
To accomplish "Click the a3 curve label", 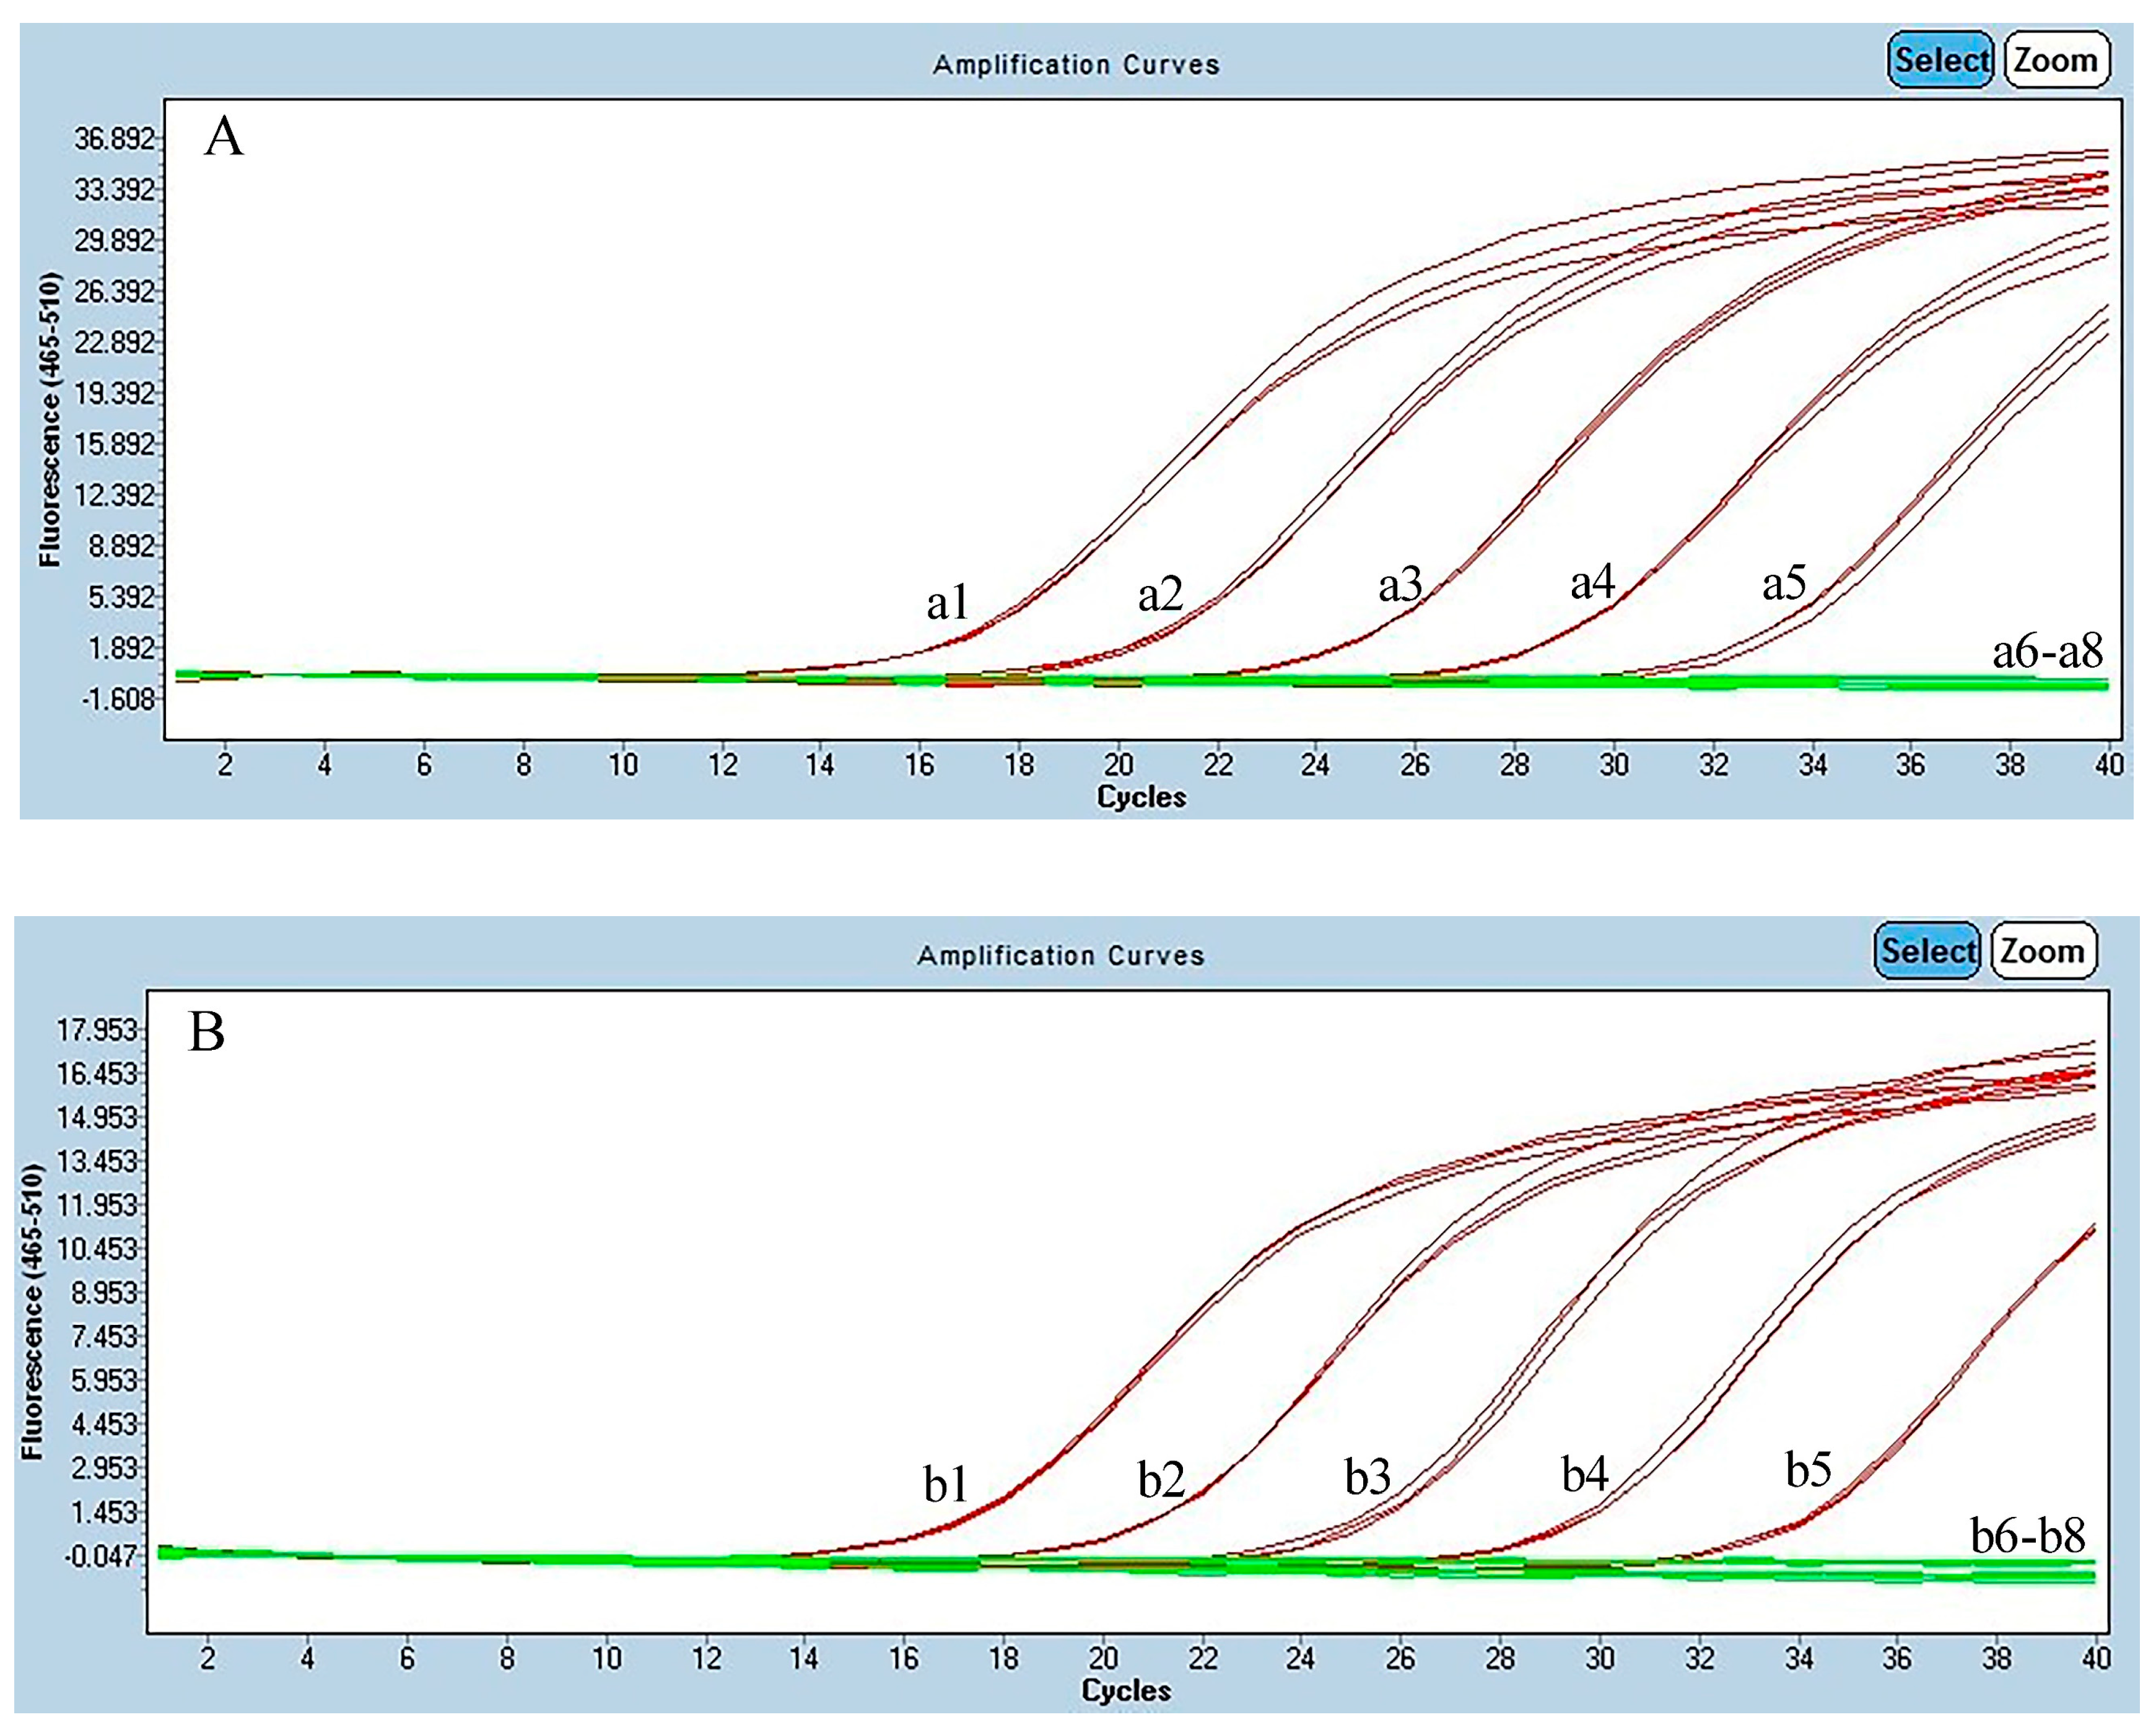I will point(1400,585).
